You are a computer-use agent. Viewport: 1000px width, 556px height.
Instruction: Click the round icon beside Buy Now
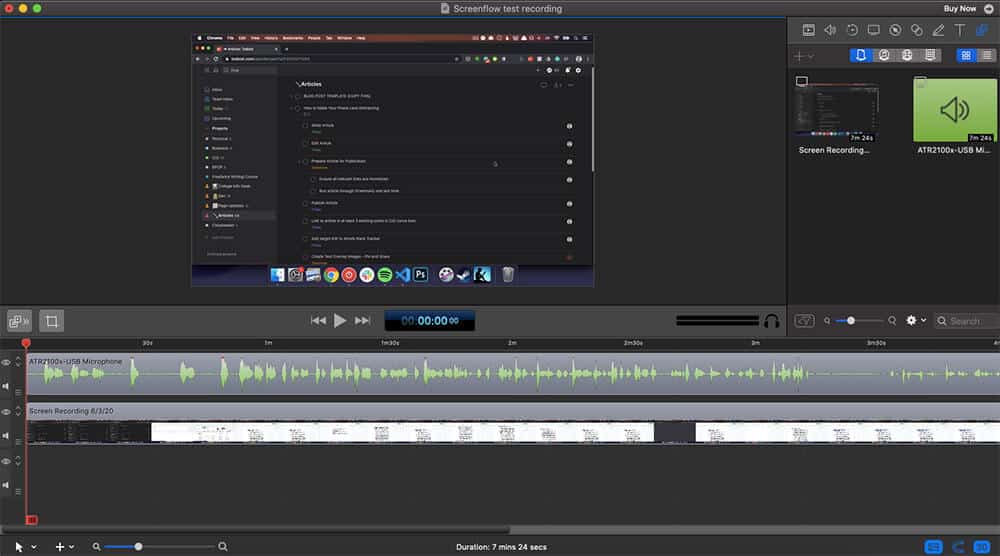click(989, 9)
